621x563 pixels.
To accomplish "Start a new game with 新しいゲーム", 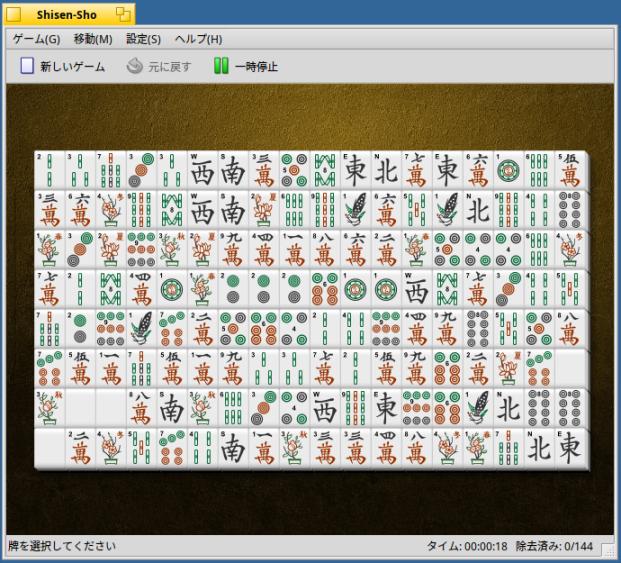I will pyautogui.click(x=63, y=66).
